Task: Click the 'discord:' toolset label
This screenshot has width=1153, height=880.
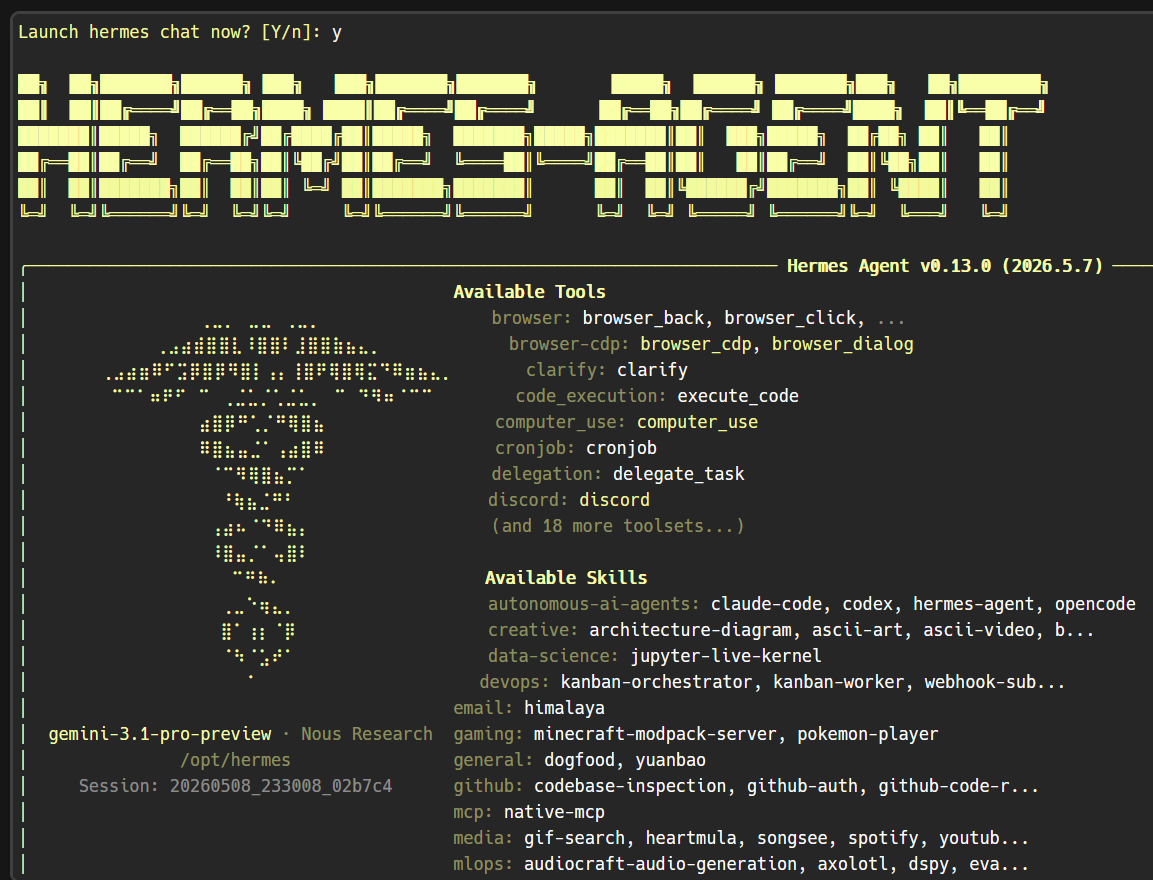Action: pos(527,500)
